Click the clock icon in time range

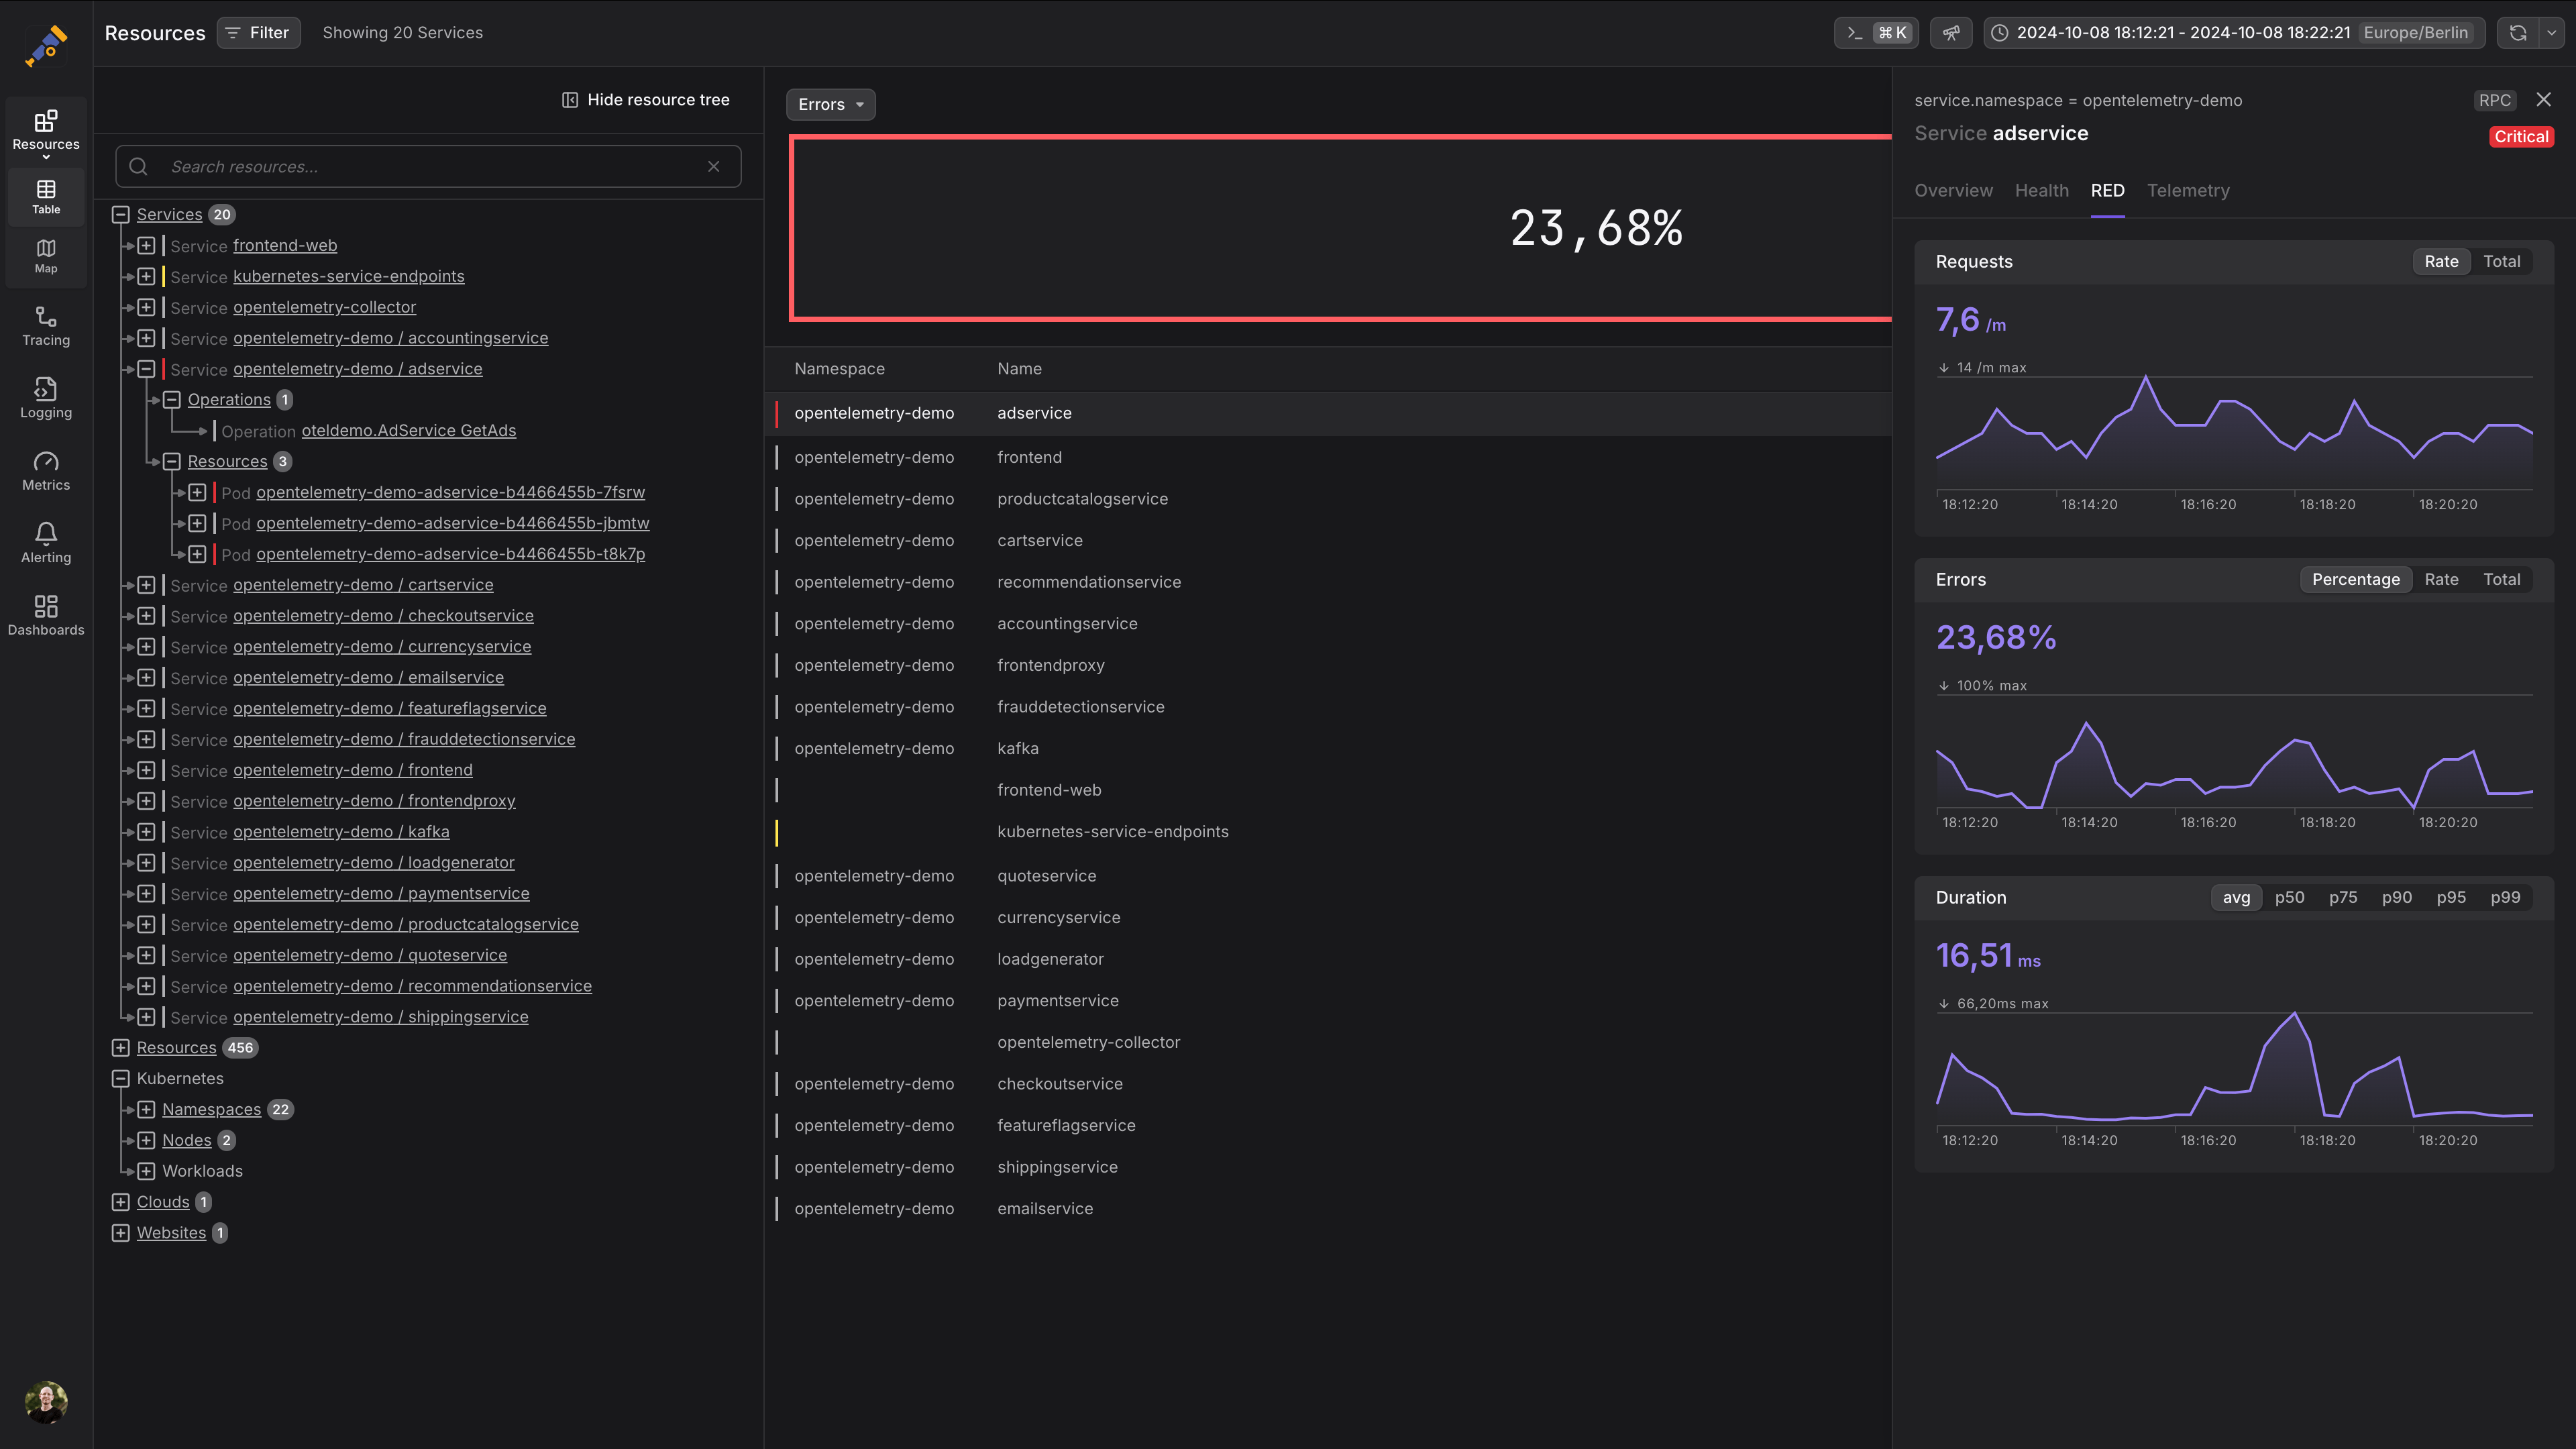coord(1999,33)
